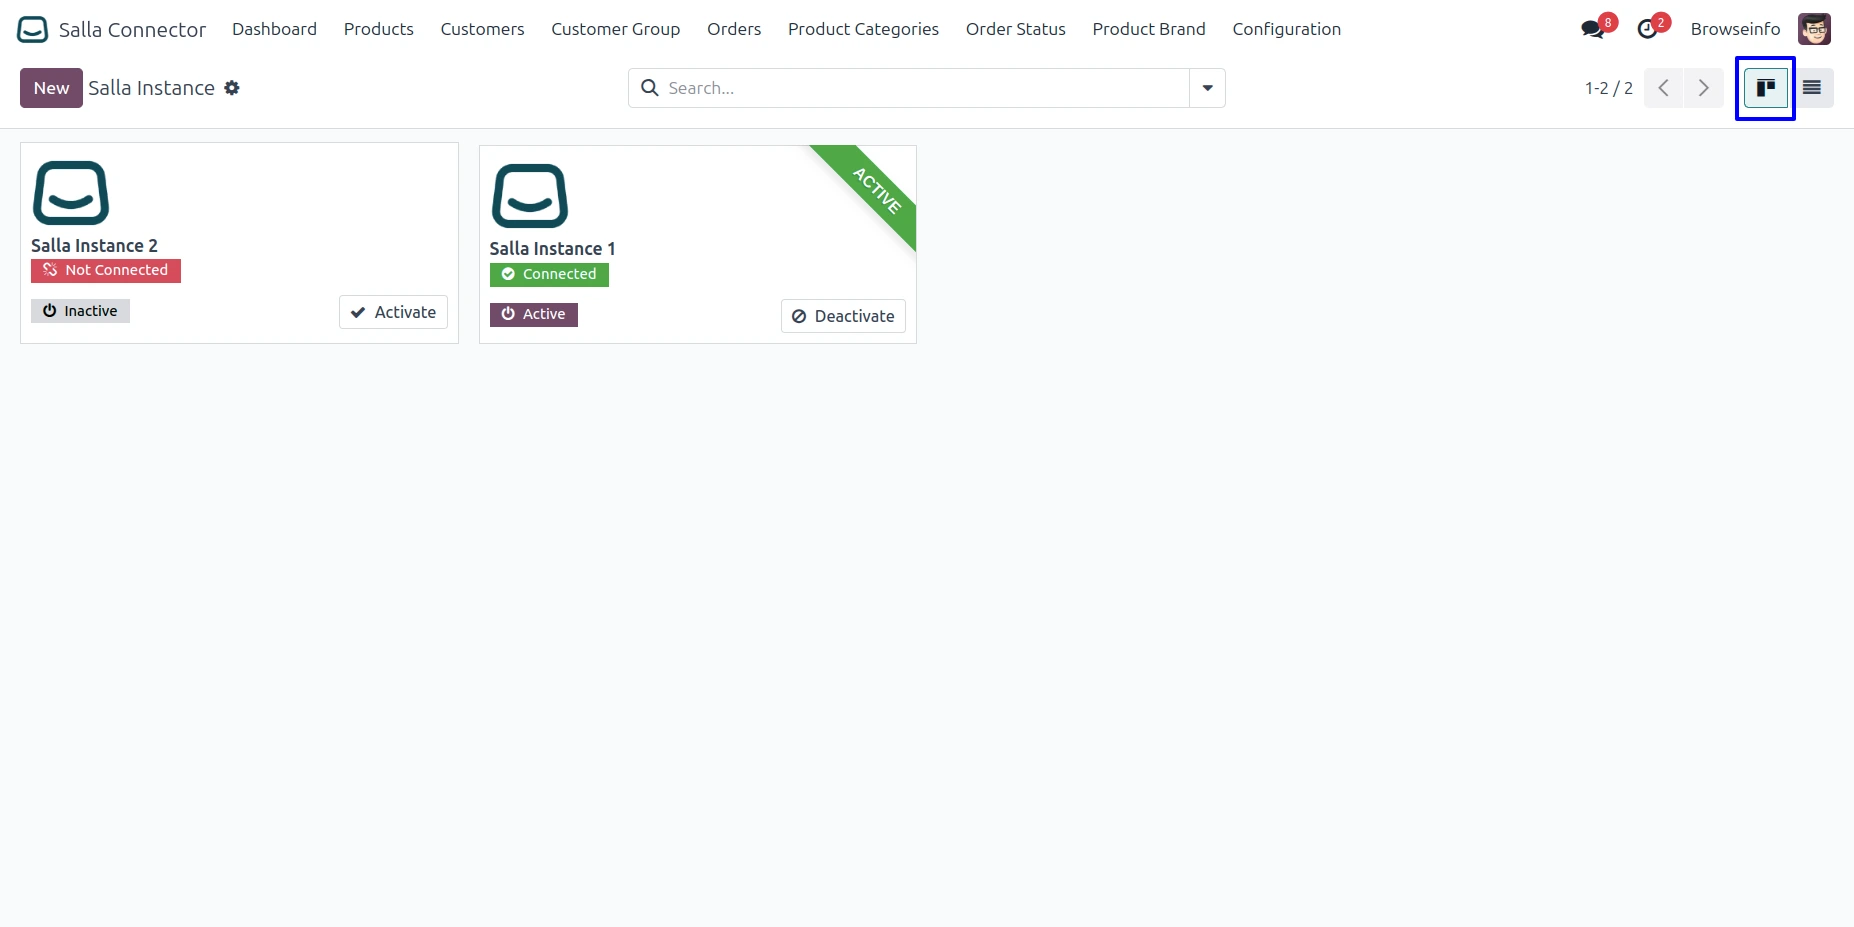Viewport: 1854px width, 927px height.
Task: Go to next page of records
Action: click(x=1703, y=88)
